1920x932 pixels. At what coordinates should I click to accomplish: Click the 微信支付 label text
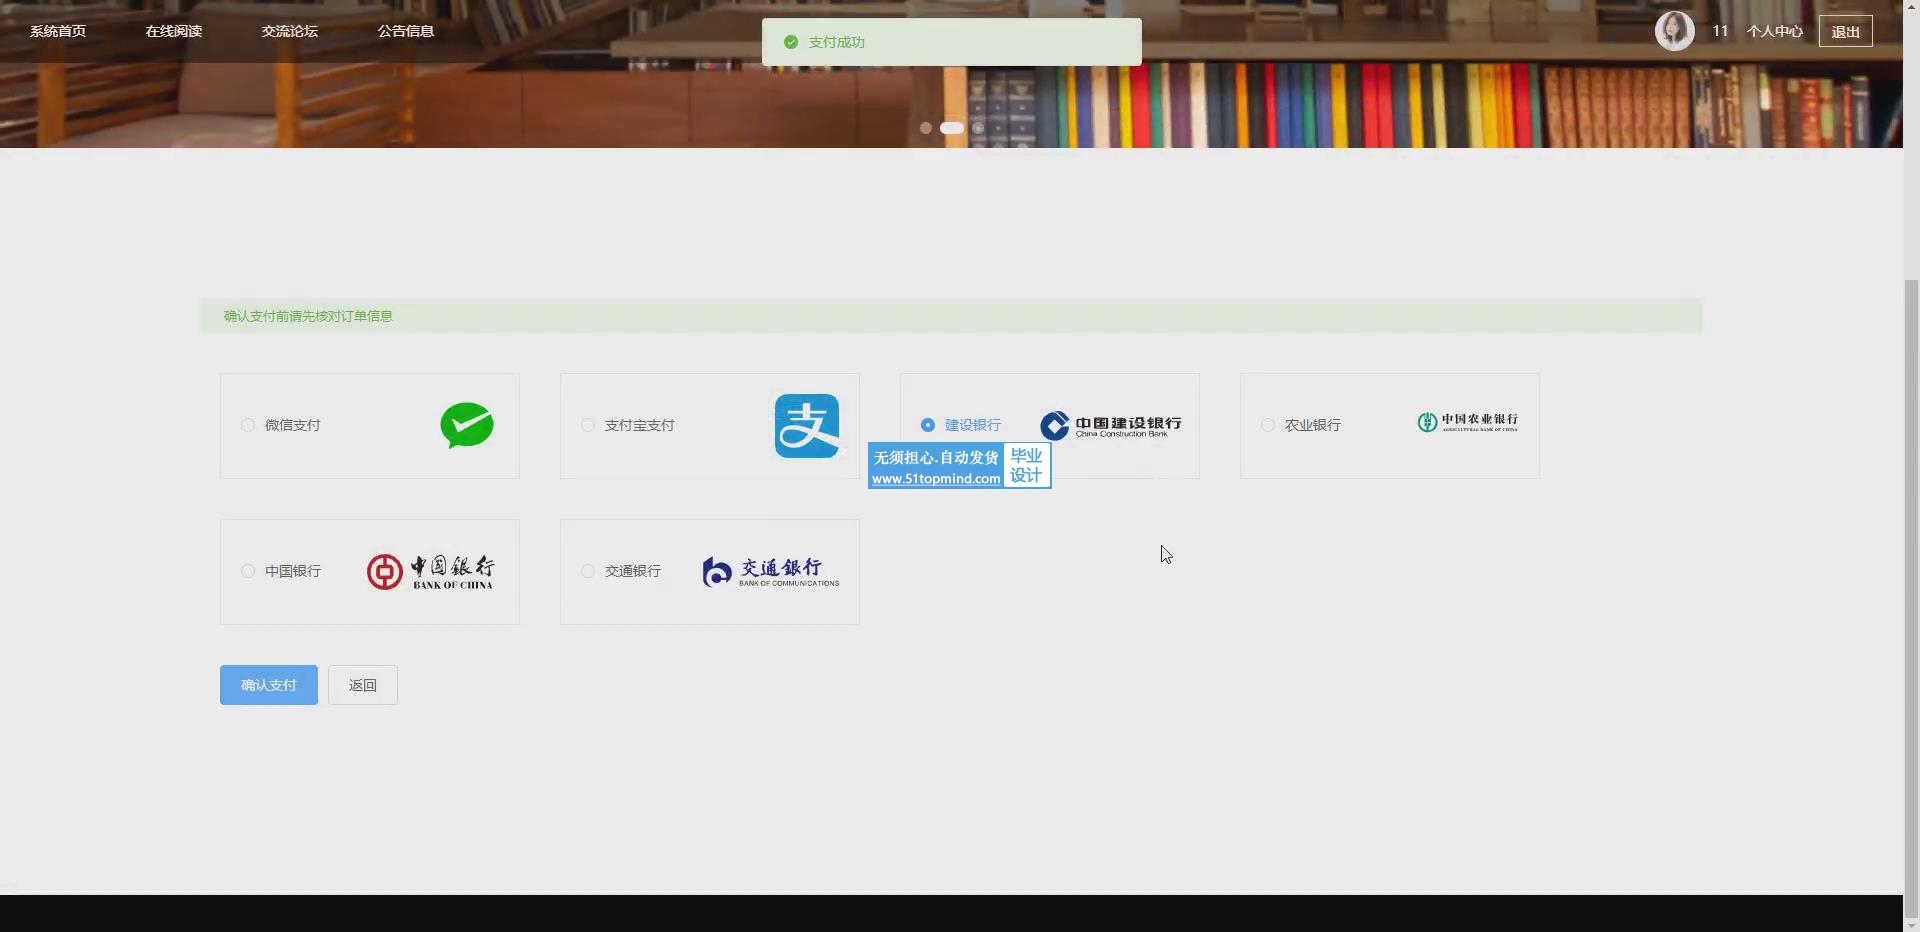tap(293, 425)
